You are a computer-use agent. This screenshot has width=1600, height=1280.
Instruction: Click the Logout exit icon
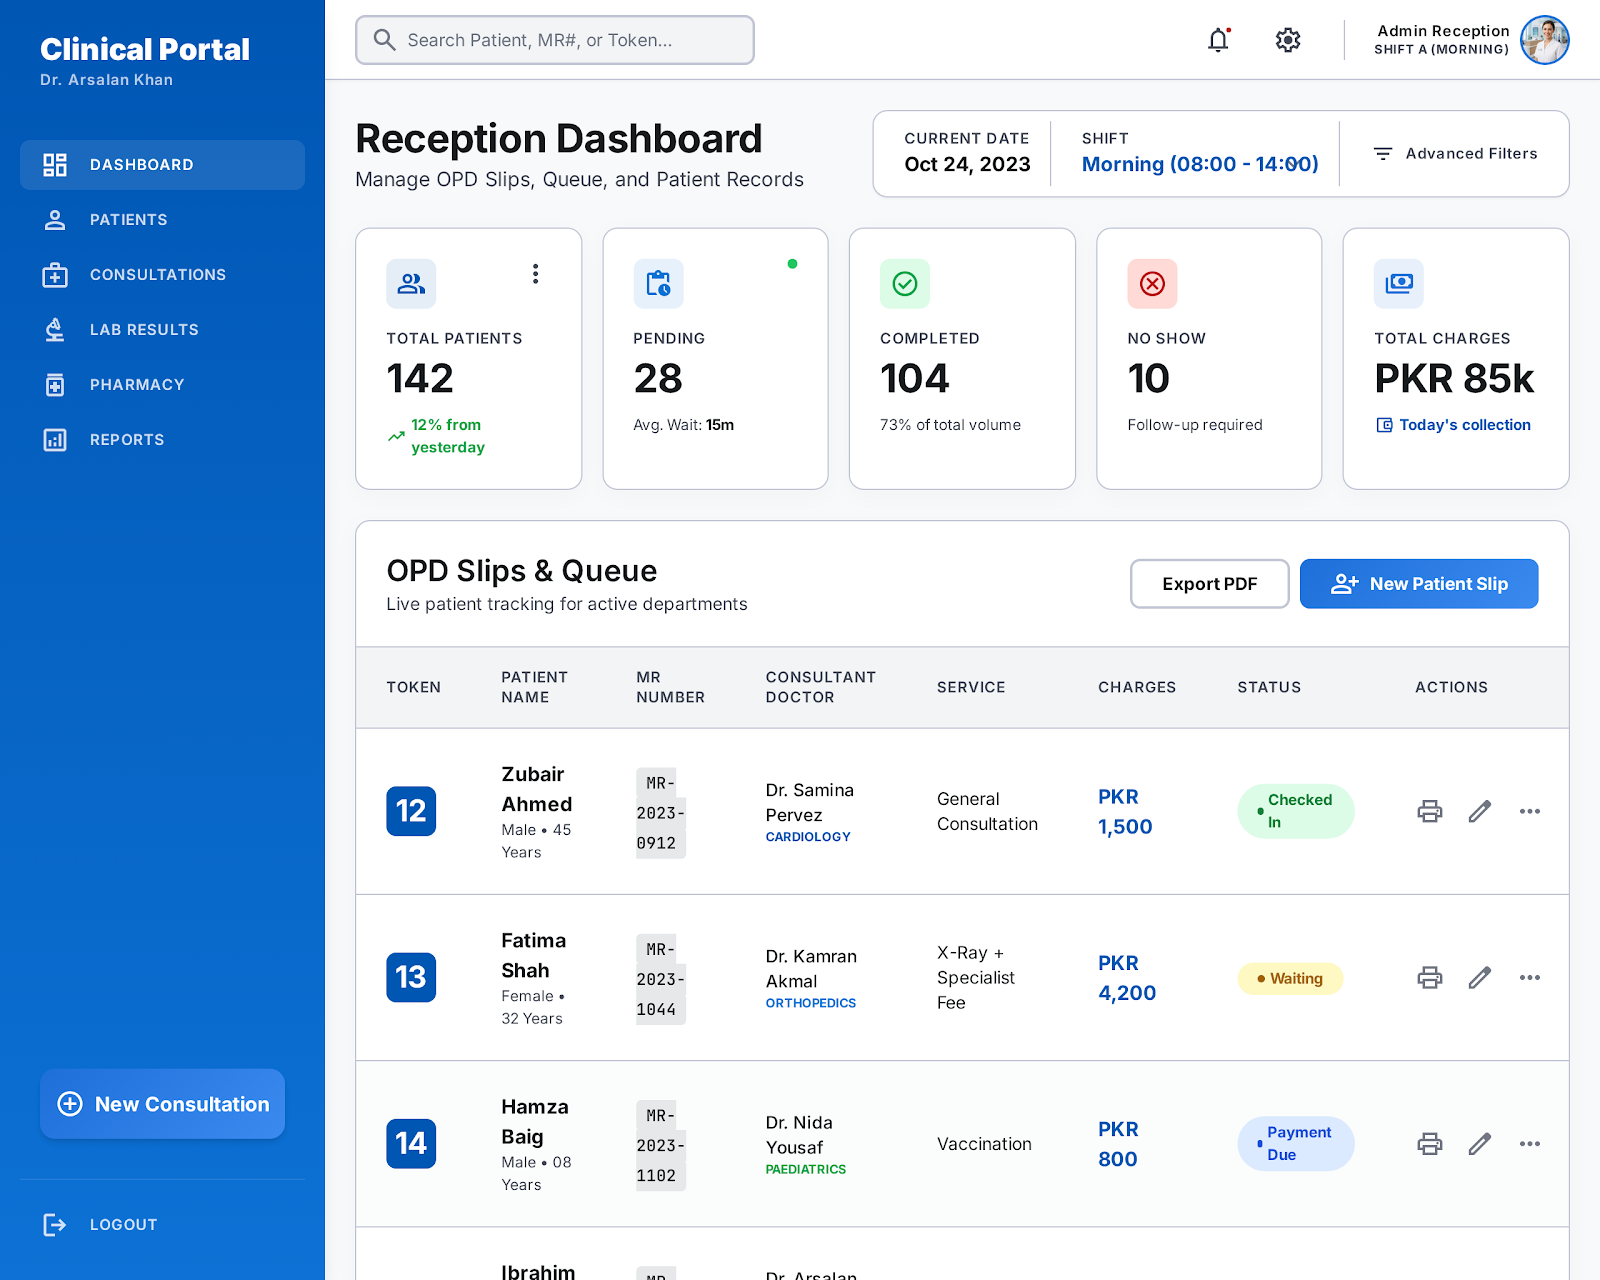tap(55, 1225)
